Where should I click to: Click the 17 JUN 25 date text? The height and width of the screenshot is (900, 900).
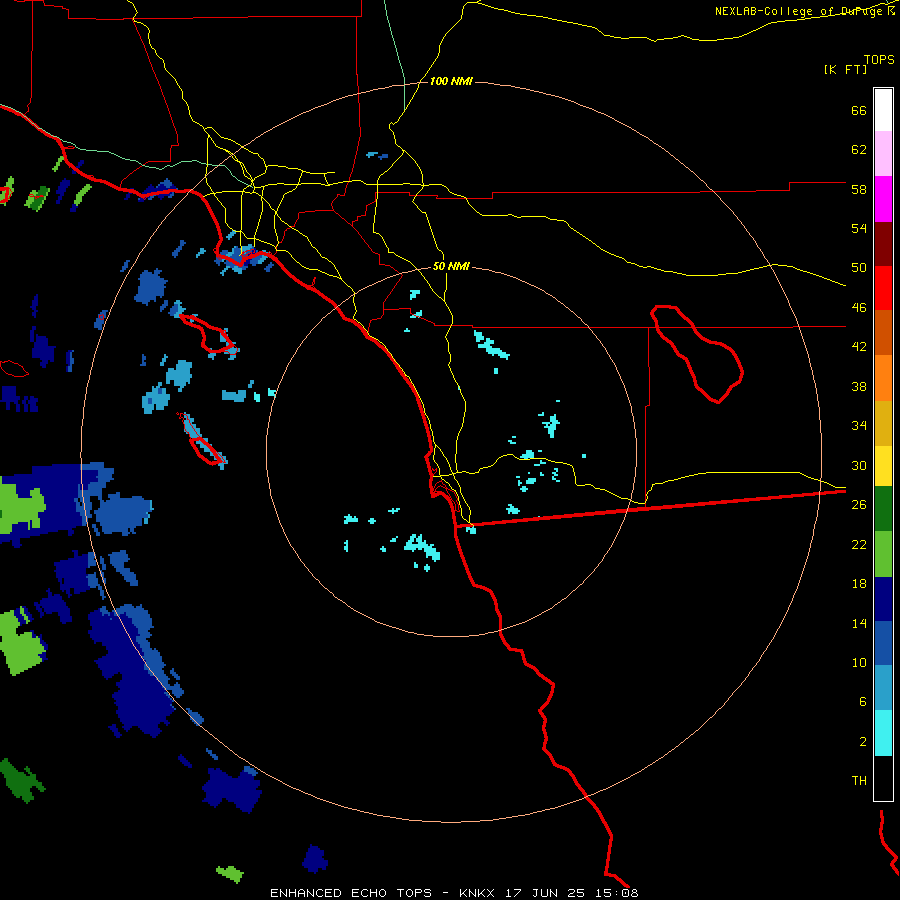pyautogui.click(x=545, y=893)
